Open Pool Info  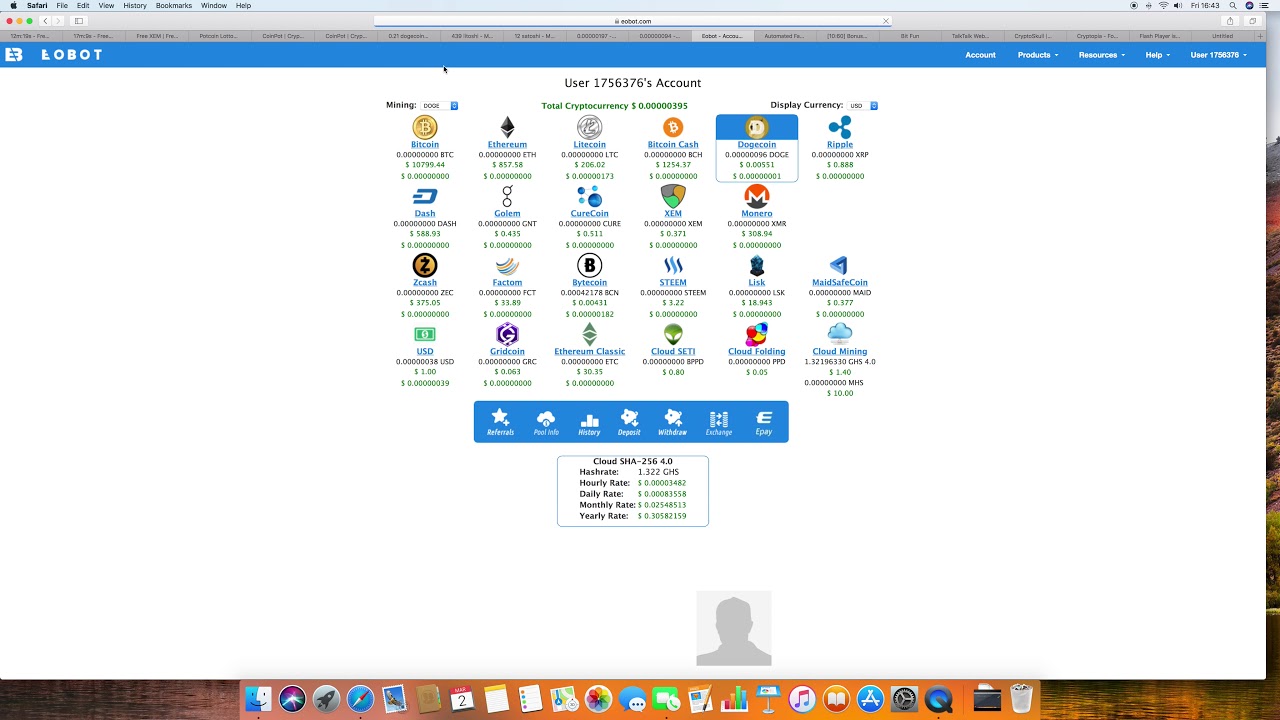tap(546, 422)
